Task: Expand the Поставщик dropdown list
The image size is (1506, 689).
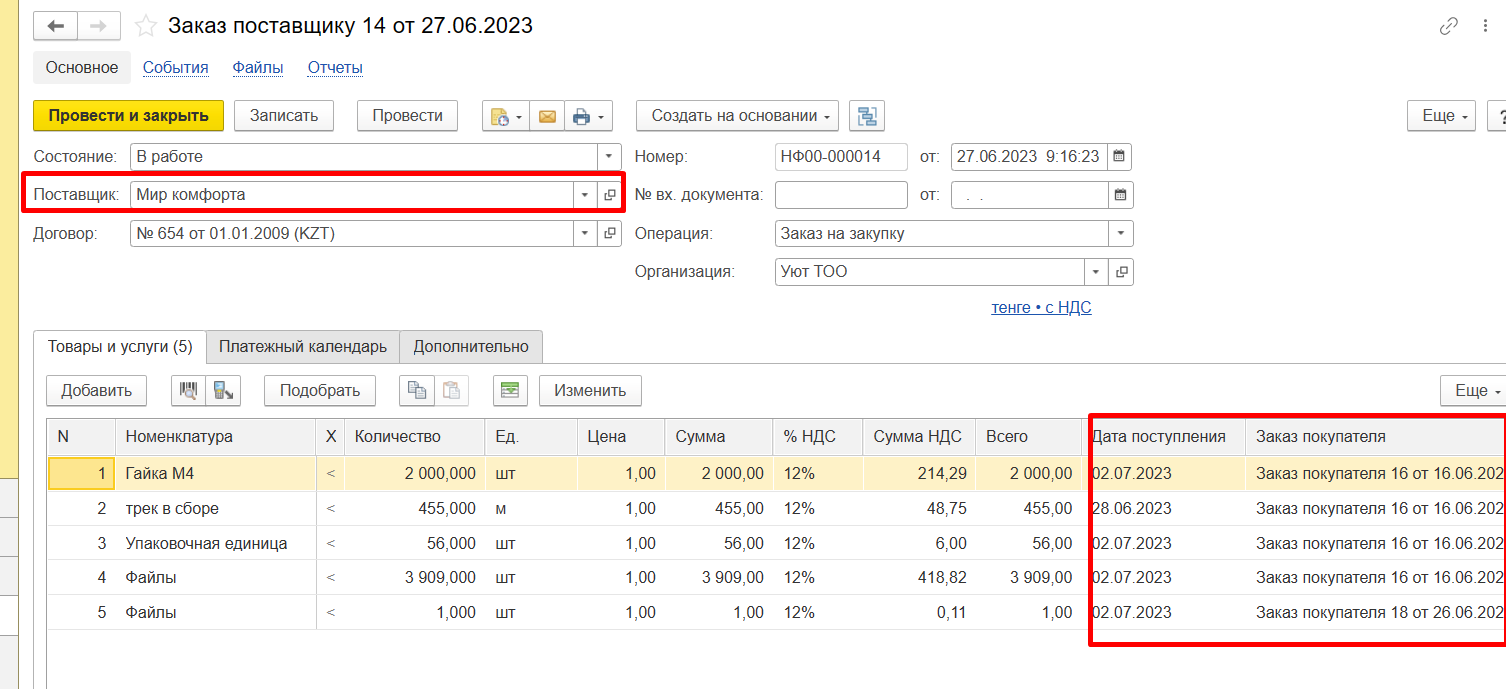Action: [x=584, y=195]
